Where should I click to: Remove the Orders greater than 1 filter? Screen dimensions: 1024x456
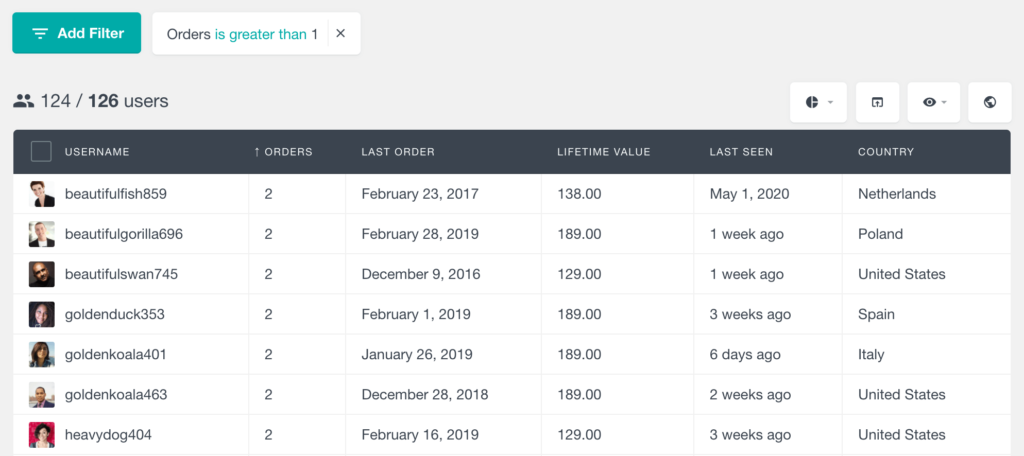click(x=341, y=34)
